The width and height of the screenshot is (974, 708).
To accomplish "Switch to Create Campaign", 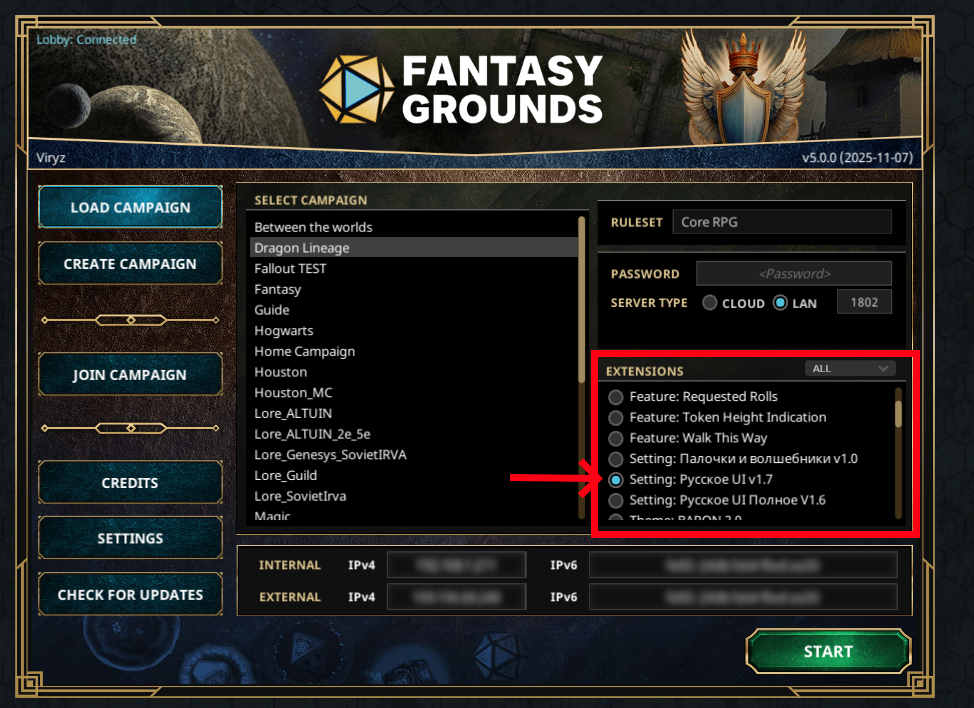I will (130, 264).
